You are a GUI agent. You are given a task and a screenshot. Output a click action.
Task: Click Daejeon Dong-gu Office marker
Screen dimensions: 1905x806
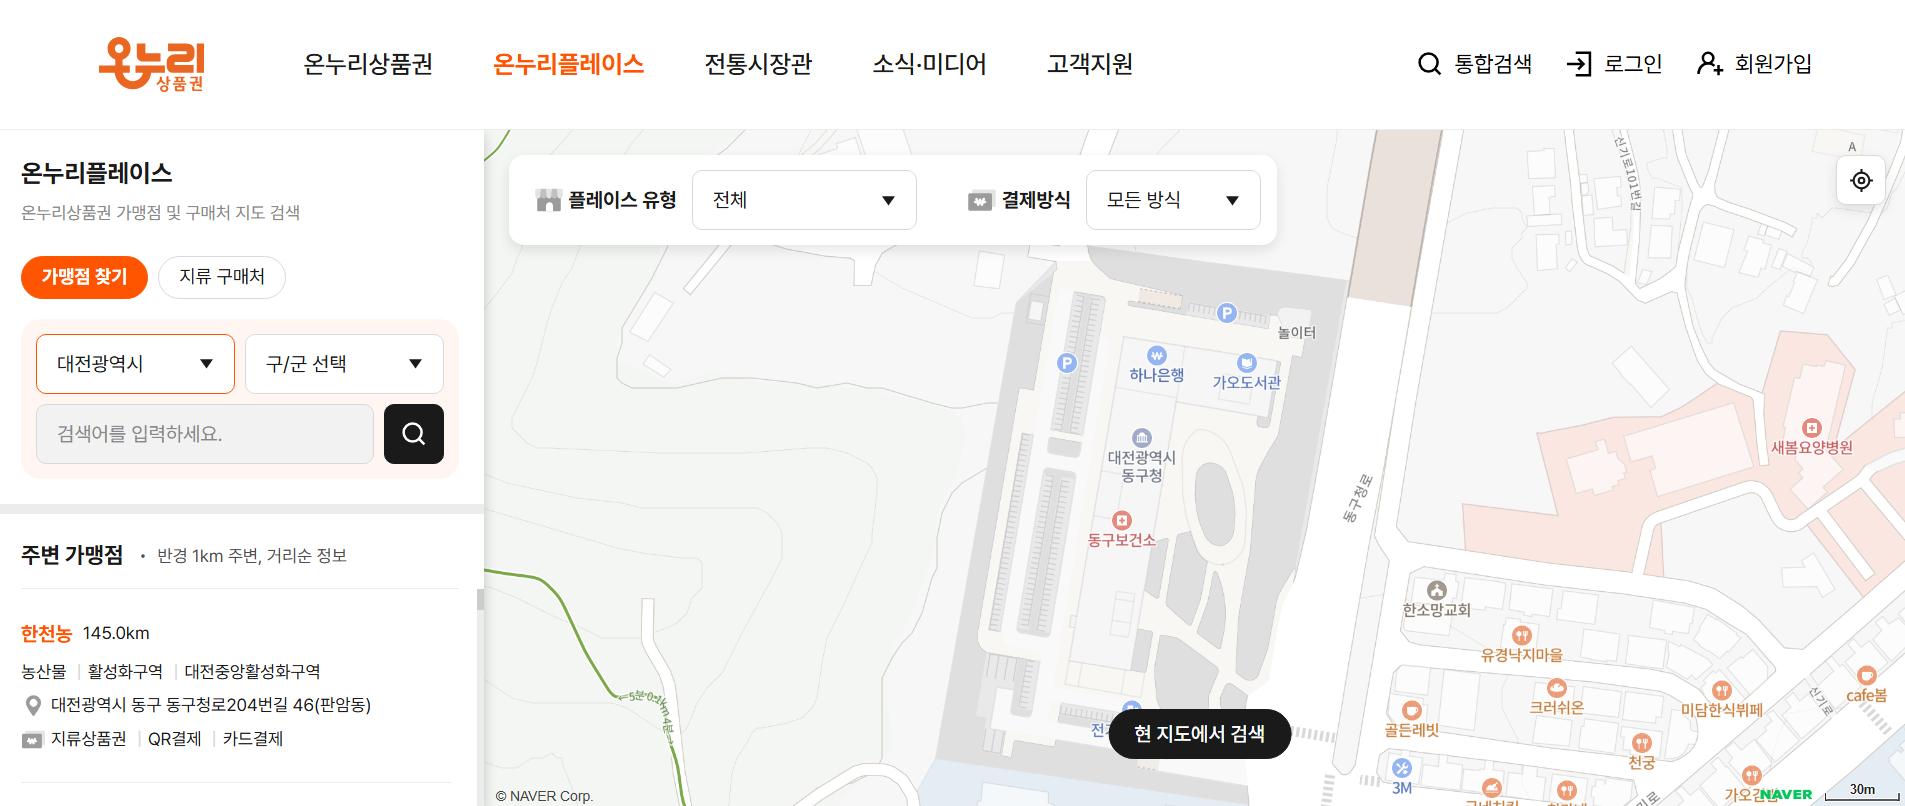click(1141, 438)
